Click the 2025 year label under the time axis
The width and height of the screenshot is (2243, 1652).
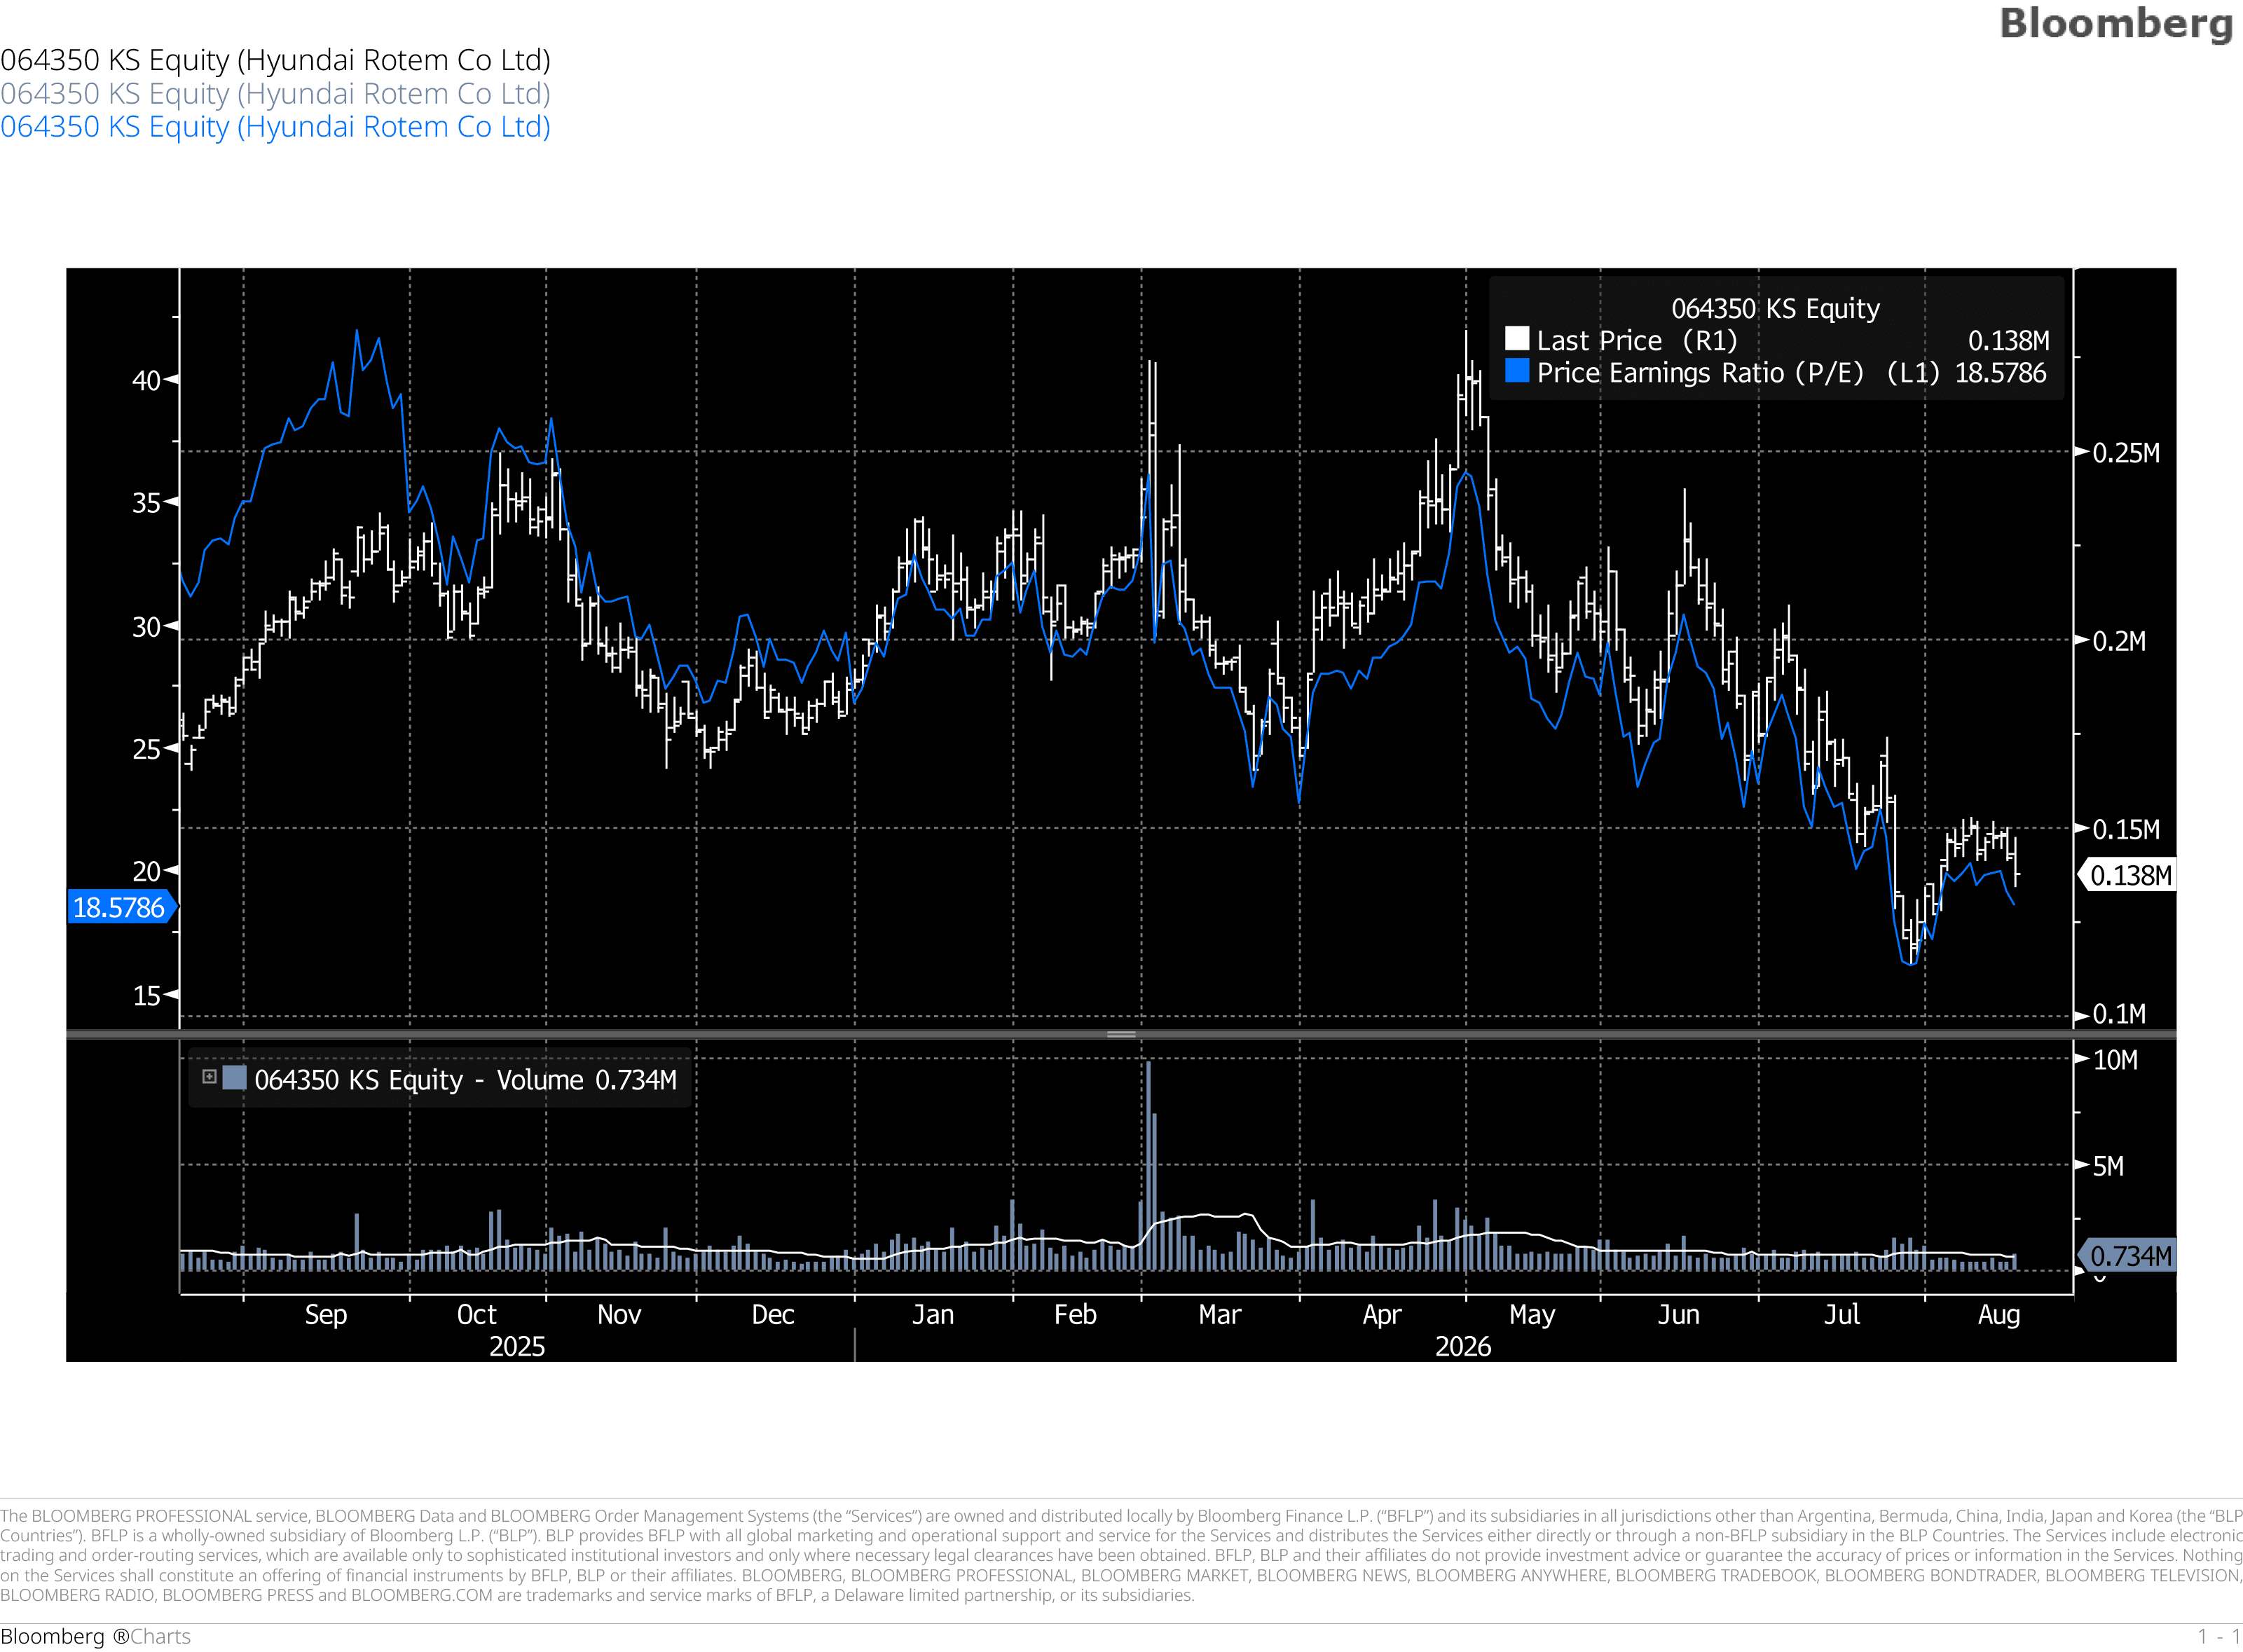click(x=517, y=1346)
